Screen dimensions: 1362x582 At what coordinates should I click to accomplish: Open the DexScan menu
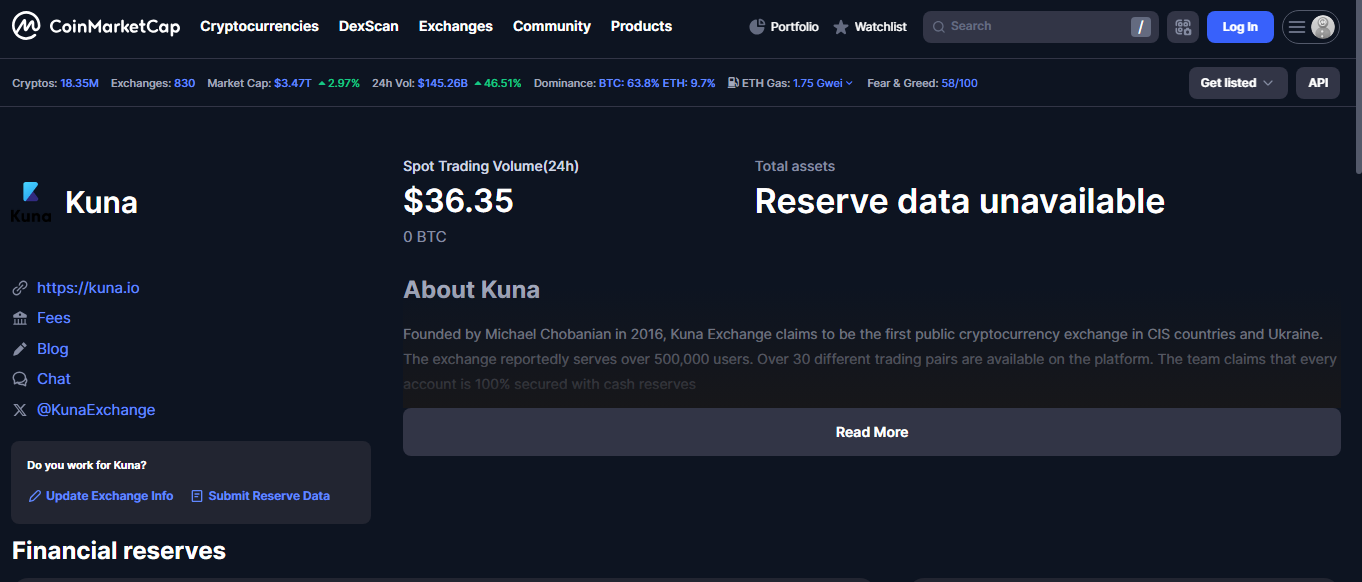pyautogui.click(x=369, y=26)
